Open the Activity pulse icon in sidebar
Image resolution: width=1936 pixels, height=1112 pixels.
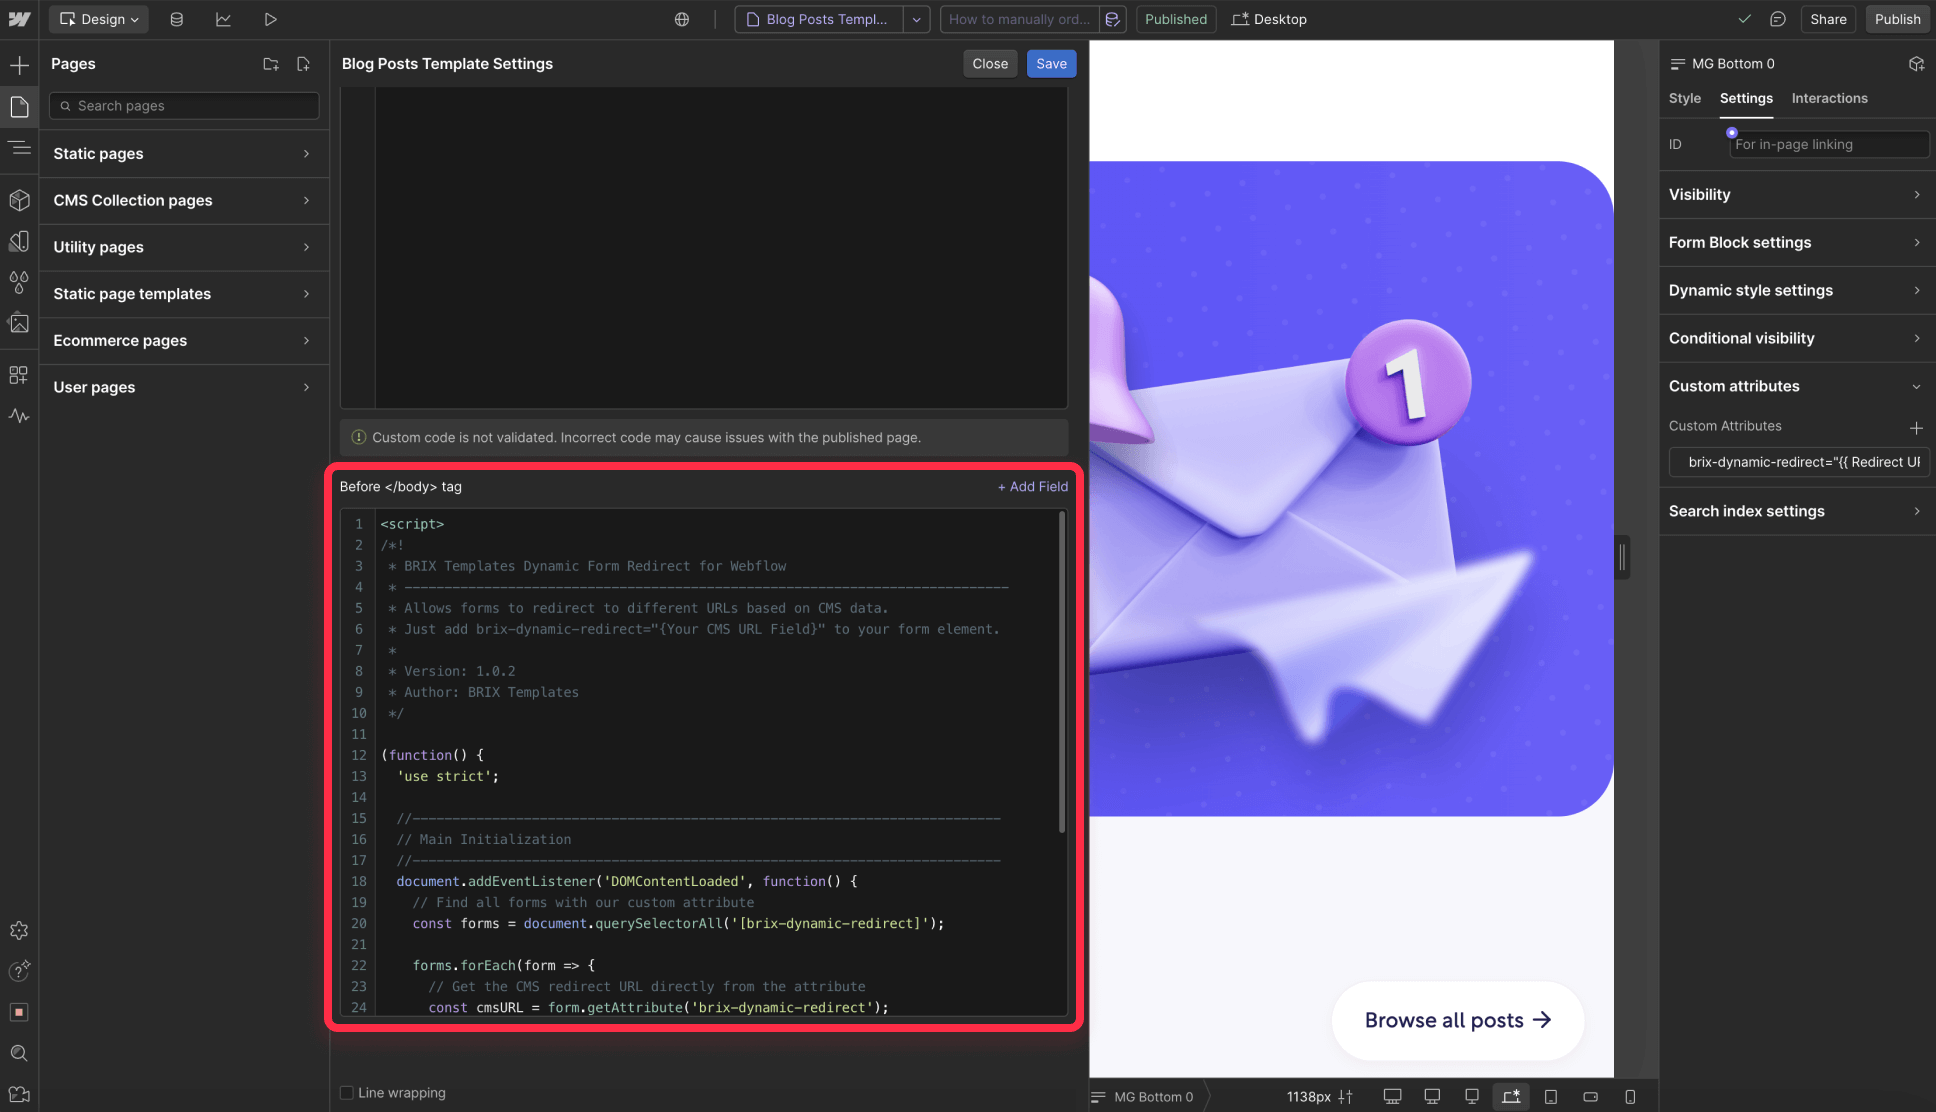(19, 416)
